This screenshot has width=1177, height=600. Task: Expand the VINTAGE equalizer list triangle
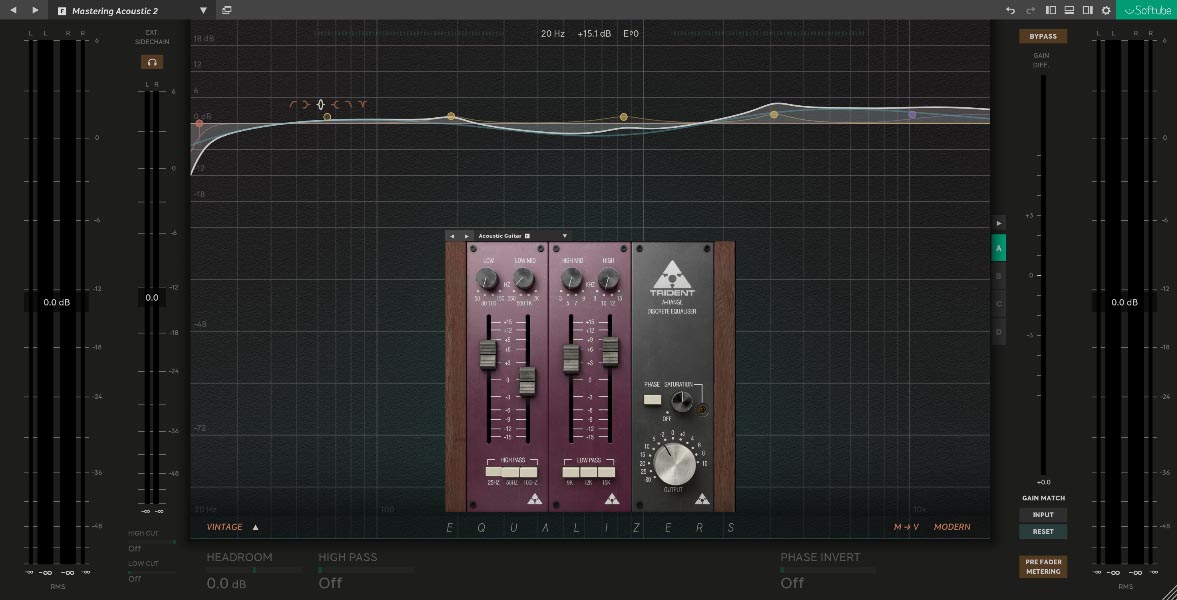(255, 527)
